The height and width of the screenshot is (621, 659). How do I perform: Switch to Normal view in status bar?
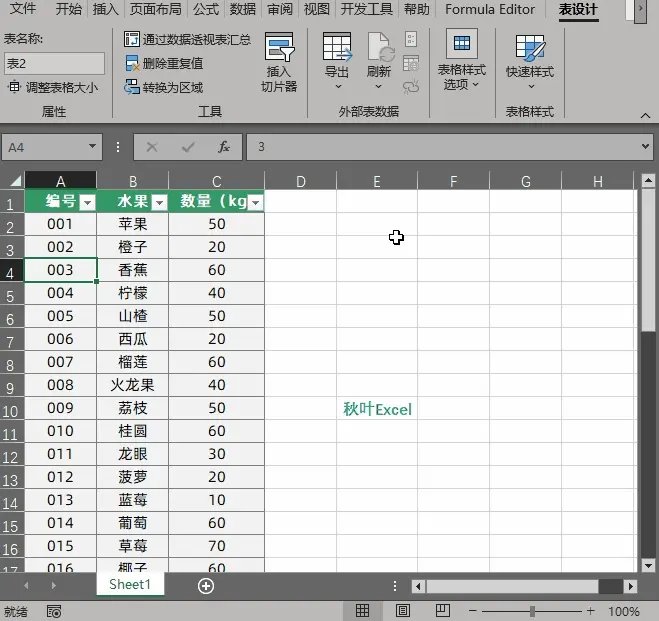(362, 610)
